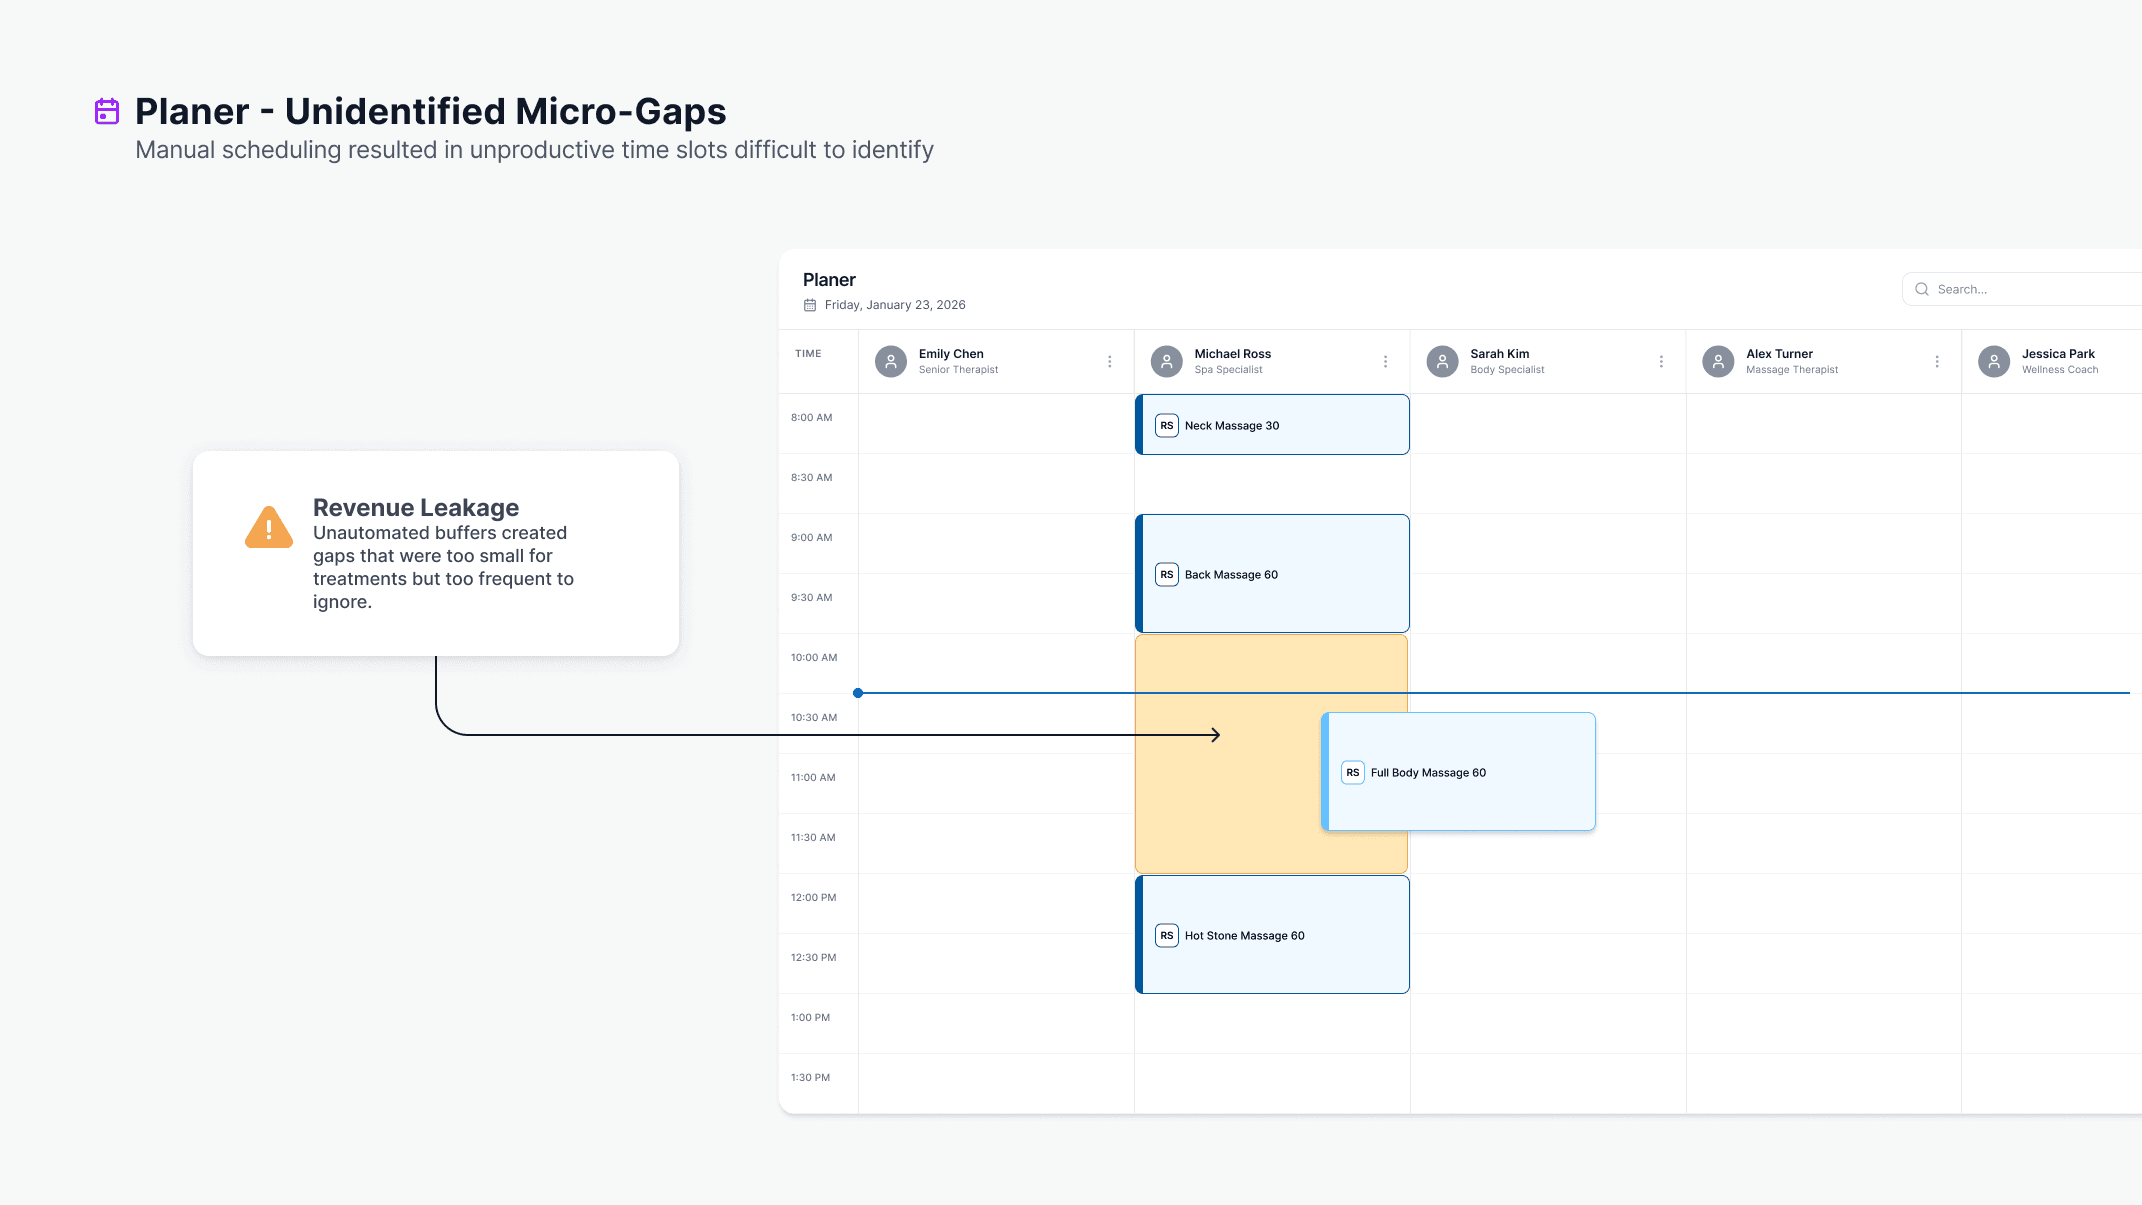The image size is (2142, 1205).
Task: Open Emily Chen's column options menu
Action: (x=1109, y=361)
